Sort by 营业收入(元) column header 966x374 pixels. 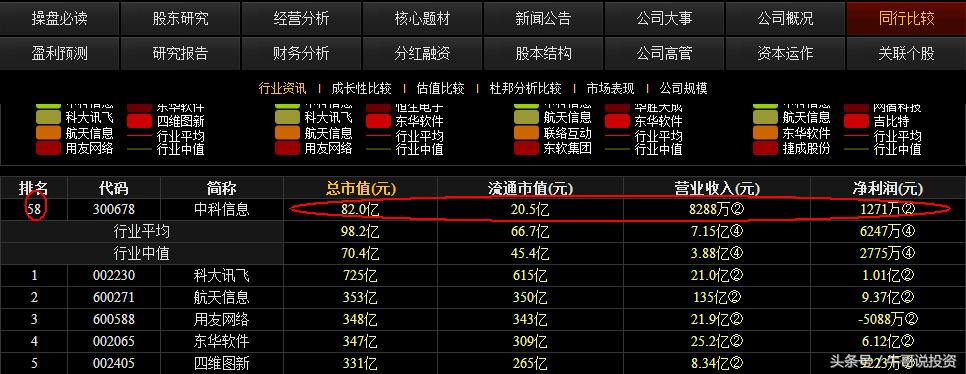click(717, 189)
